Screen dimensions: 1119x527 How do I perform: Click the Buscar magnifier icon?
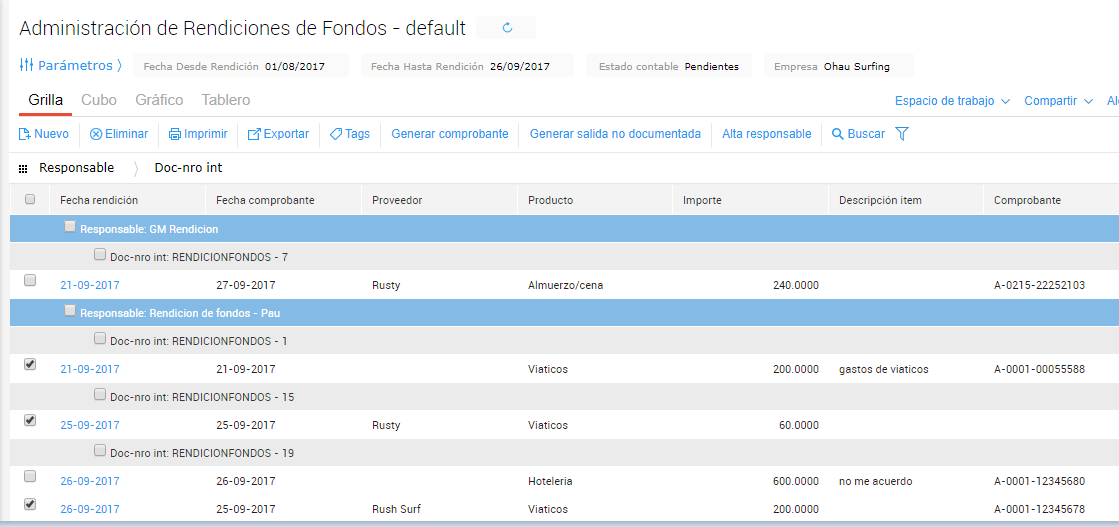(x=838, y=134)
